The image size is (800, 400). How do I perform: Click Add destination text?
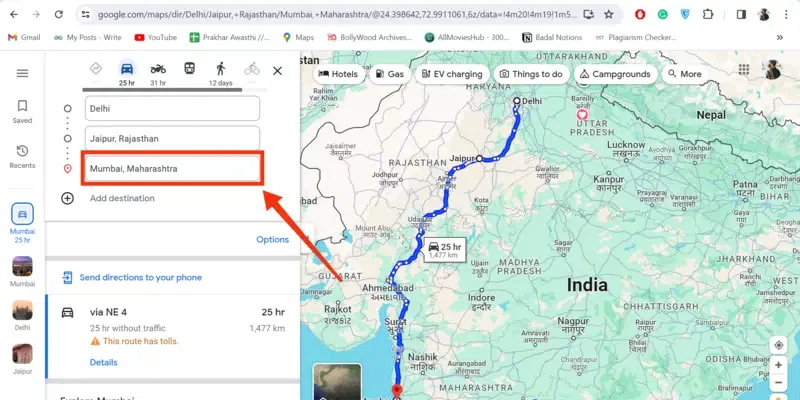click(x=122, y=198)
